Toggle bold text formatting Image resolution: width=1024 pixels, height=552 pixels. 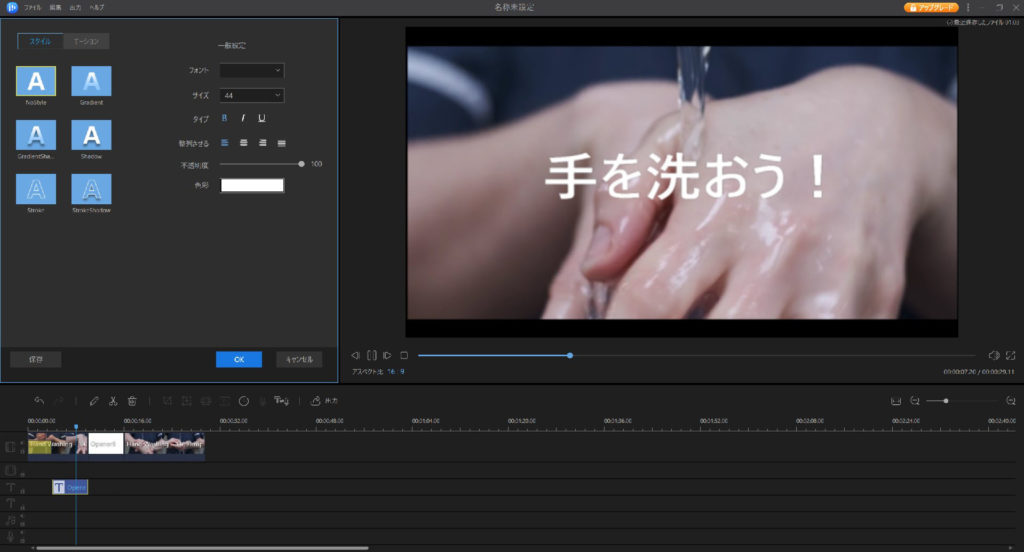(225, 118)
